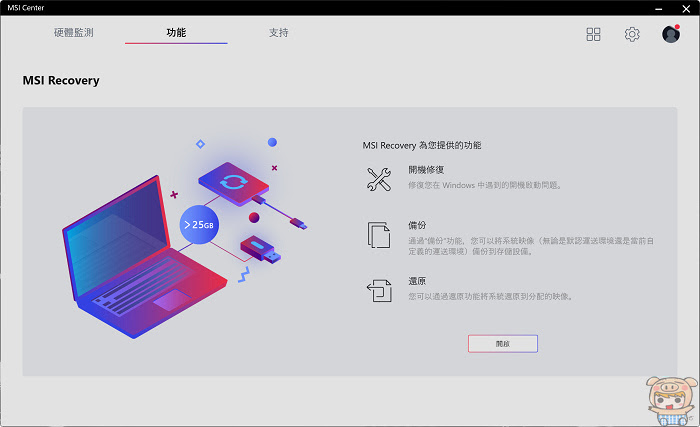Click the MSI Recovery page title

pyautogui.click(x=61, y=80)
